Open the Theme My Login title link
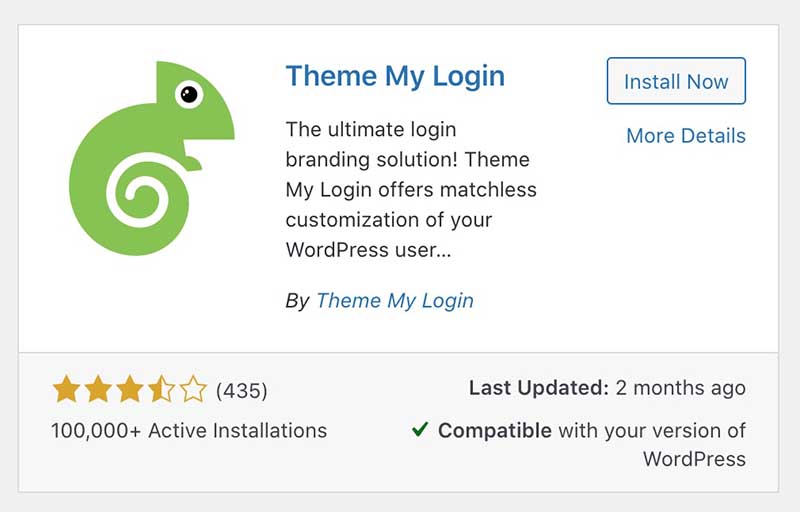 395,76
